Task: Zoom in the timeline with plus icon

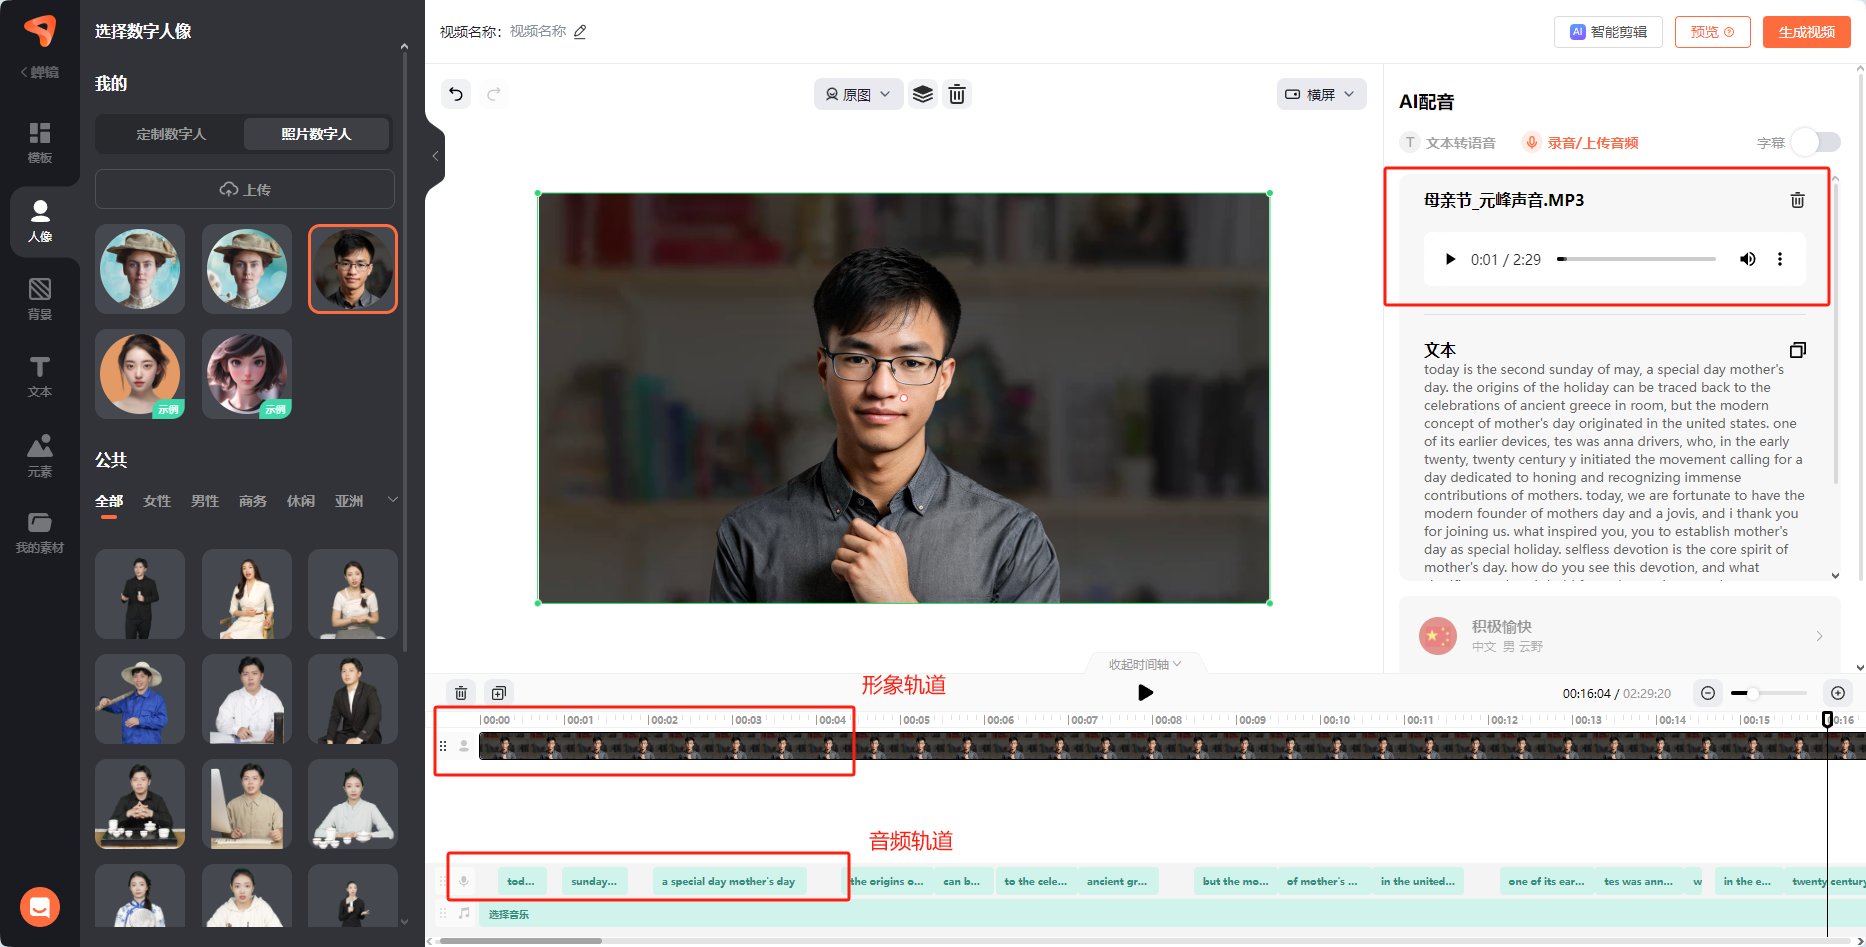Action: tap(1838, 693)
